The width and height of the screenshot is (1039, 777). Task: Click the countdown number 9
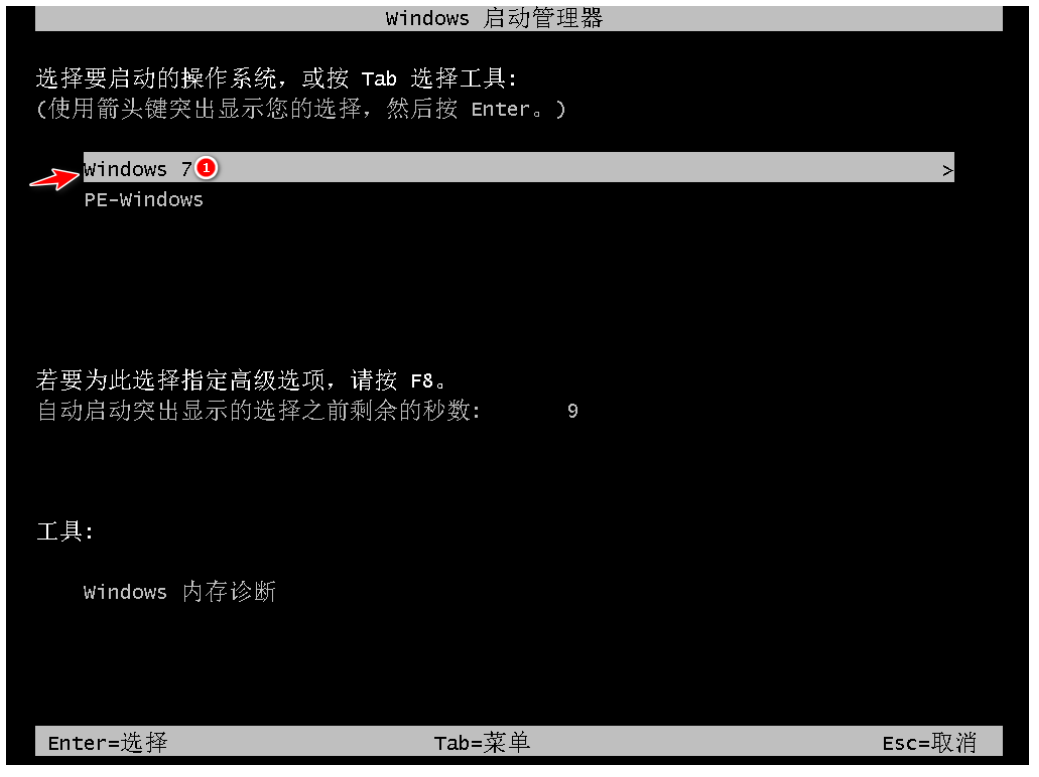click(573, 411)
